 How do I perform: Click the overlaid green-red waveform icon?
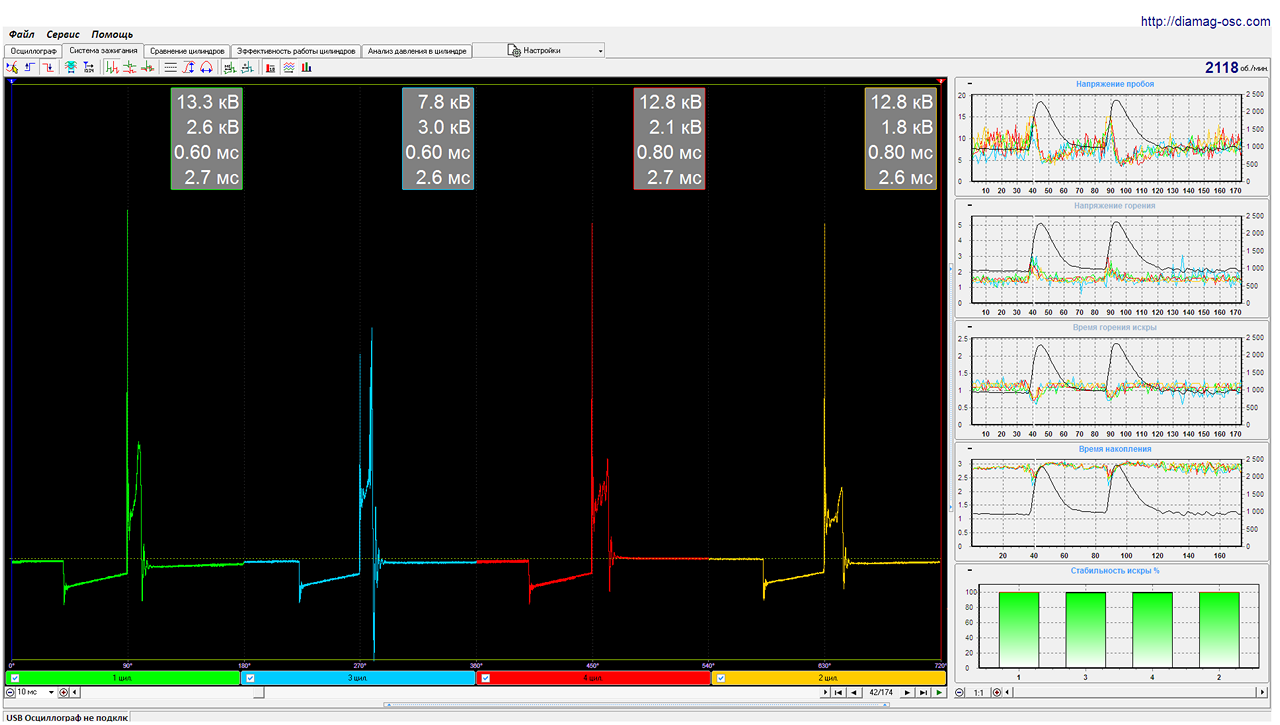[x=129, y=68]
